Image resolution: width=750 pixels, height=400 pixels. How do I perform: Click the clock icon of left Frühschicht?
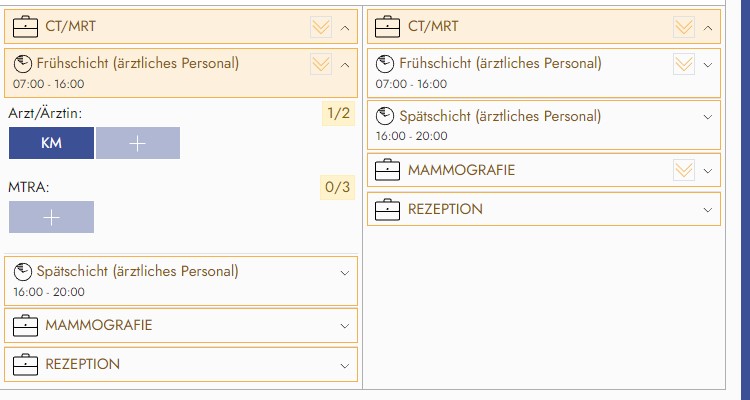[x=23, y=64]
